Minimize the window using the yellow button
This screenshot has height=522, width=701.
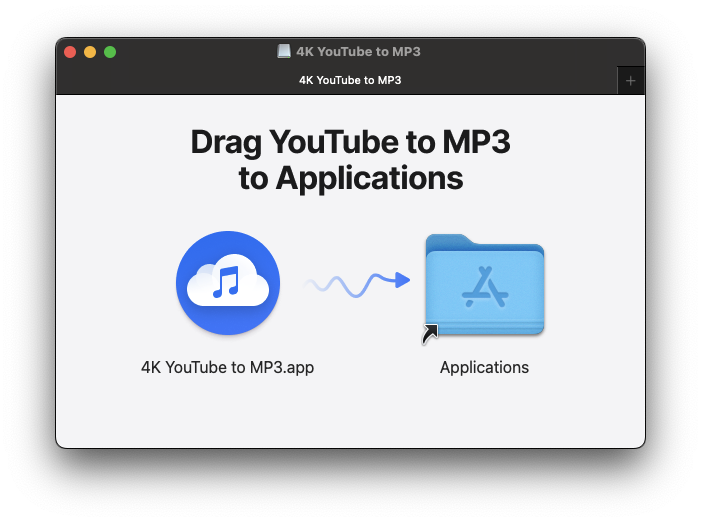click(x=90, y=52)
